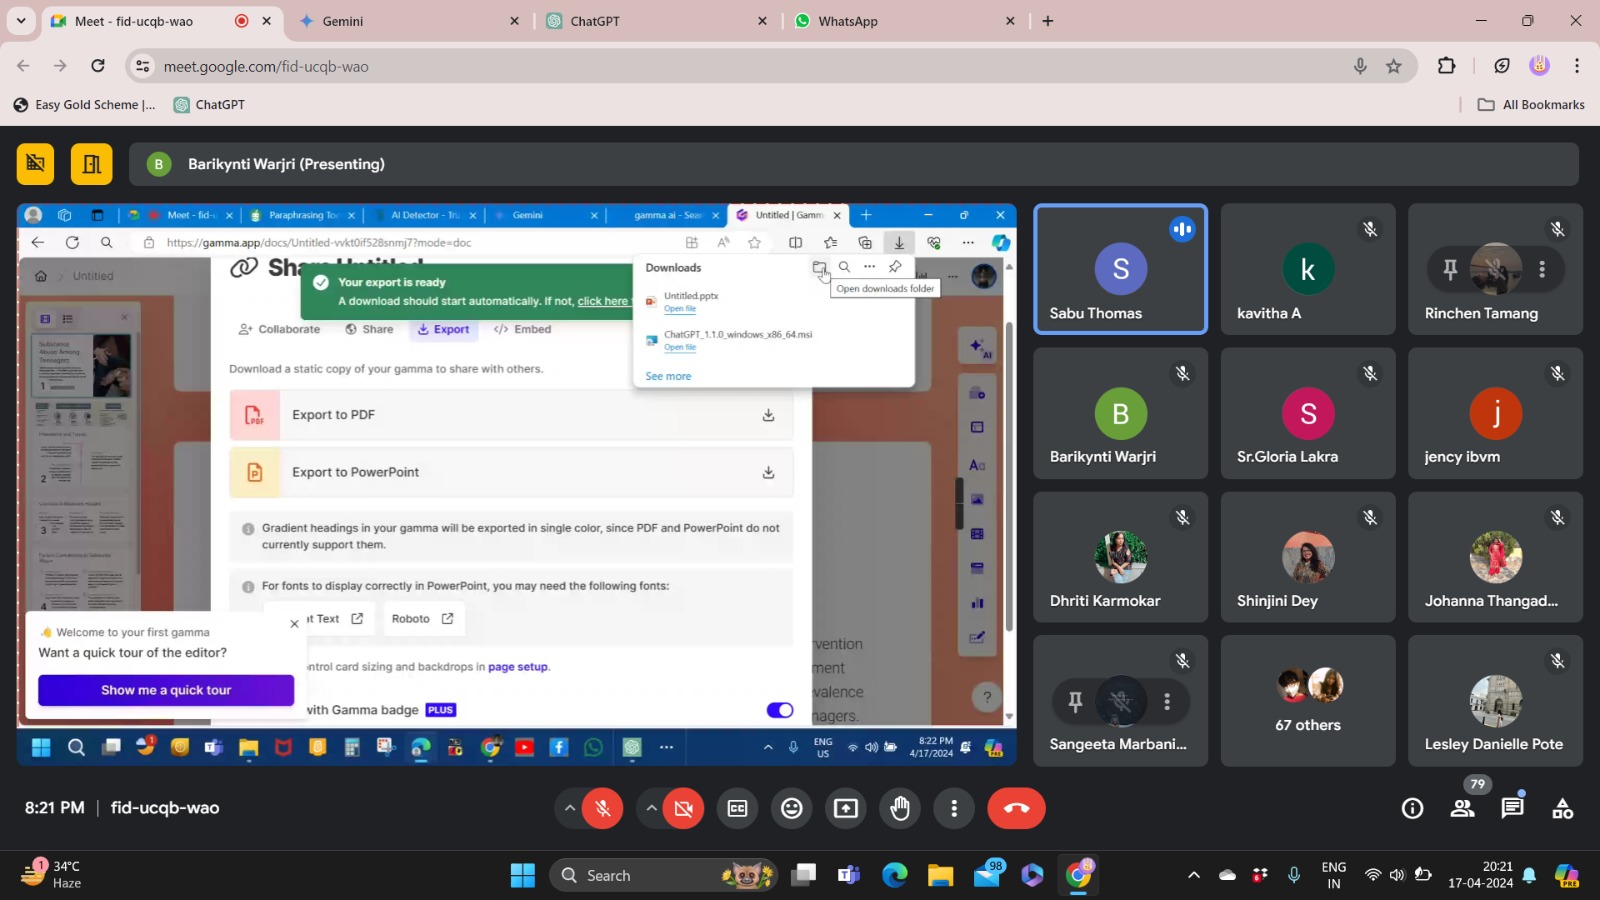The image size is (1600, 900).
Task: Toggle closed captions button
Action: (738, 809)
